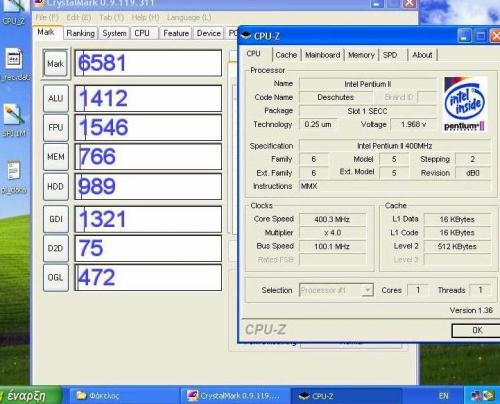Run the D2D benchmark button

tap(56, 248)
